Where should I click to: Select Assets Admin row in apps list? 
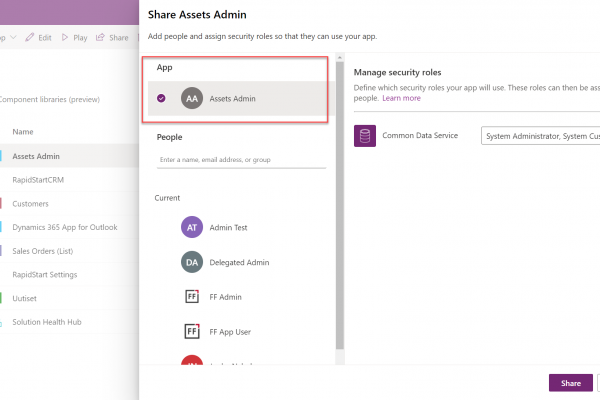(69, 156)
